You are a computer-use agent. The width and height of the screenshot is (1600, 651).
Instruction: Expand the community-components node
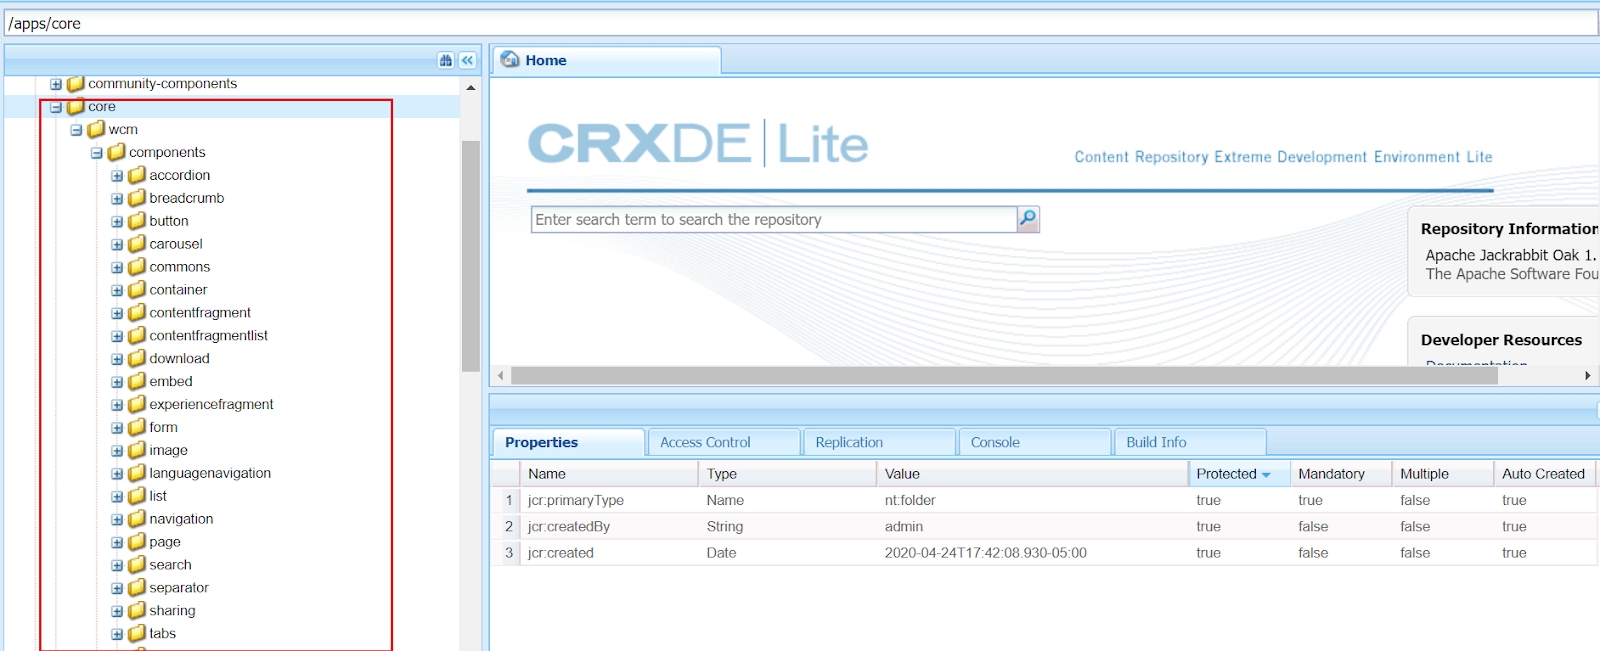(x=56, y=85)
